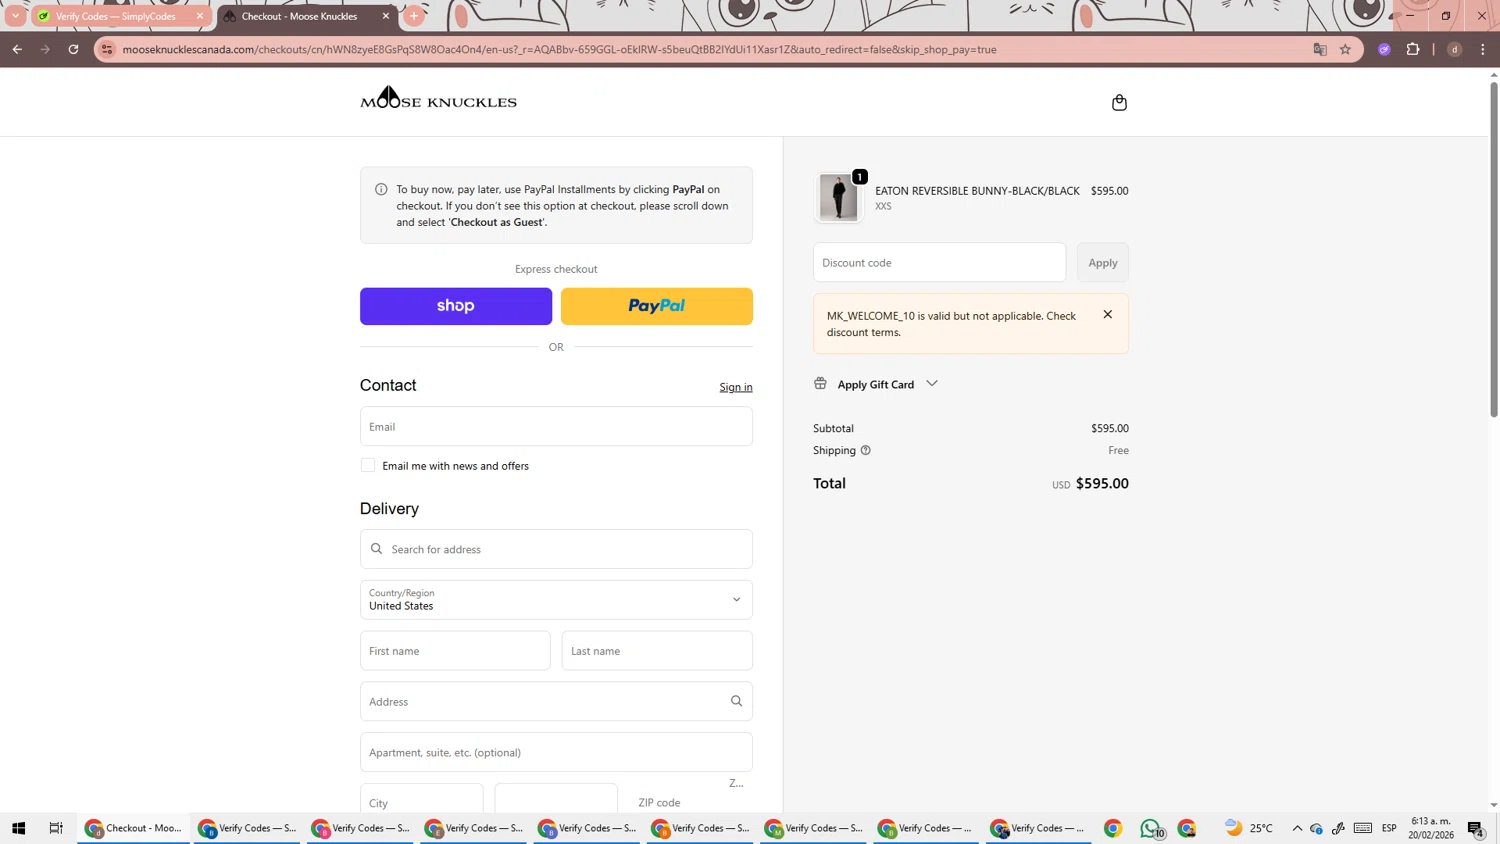Viewport: 1500px width, 844px height.
Task: Click the EATON REVERSIBLE BUNNY-BLACK/BLACK product name
Action: pos(977,191)
